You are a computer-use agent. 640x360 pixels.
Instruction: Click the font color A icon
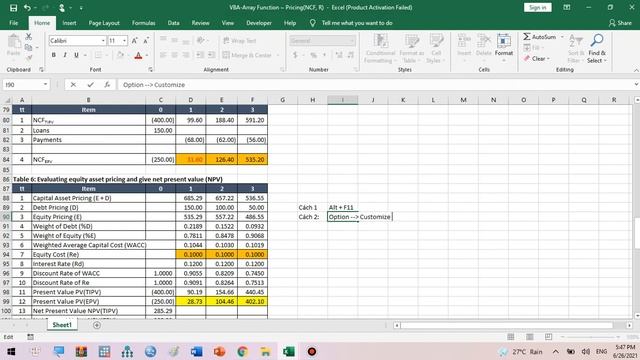(138, 56)
